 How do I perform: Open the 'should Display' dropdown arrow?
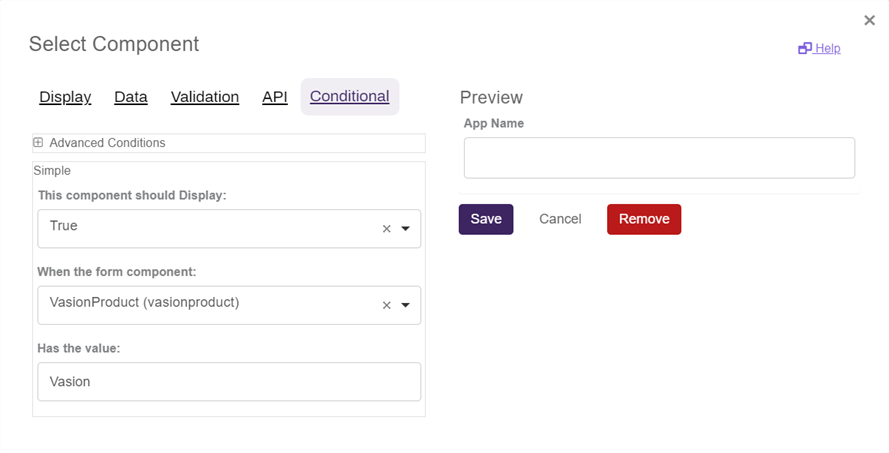[x=405, y=228]
